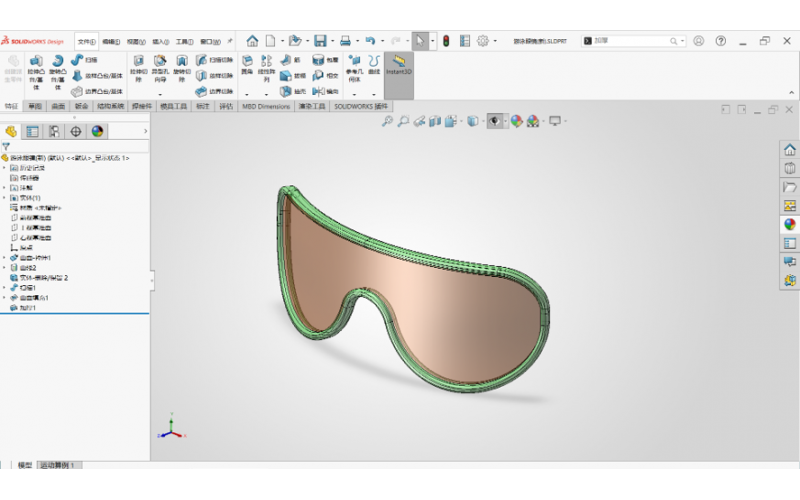Viewport: 800px width, 500px height.
Task: Open the DisplayManager color ball tab
Action: tap(97, 132)
